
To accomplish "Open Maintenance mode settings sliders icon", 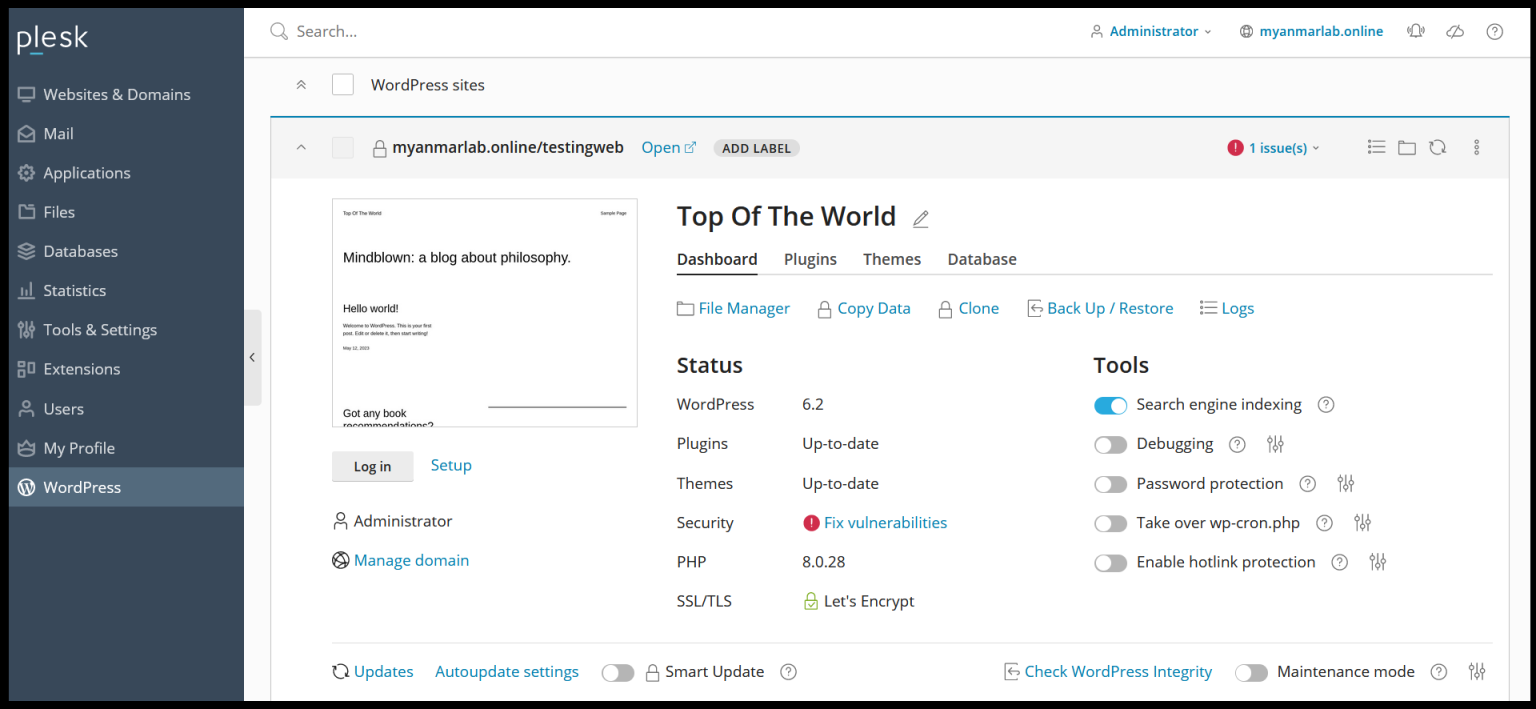I will tap(1477, 672).
